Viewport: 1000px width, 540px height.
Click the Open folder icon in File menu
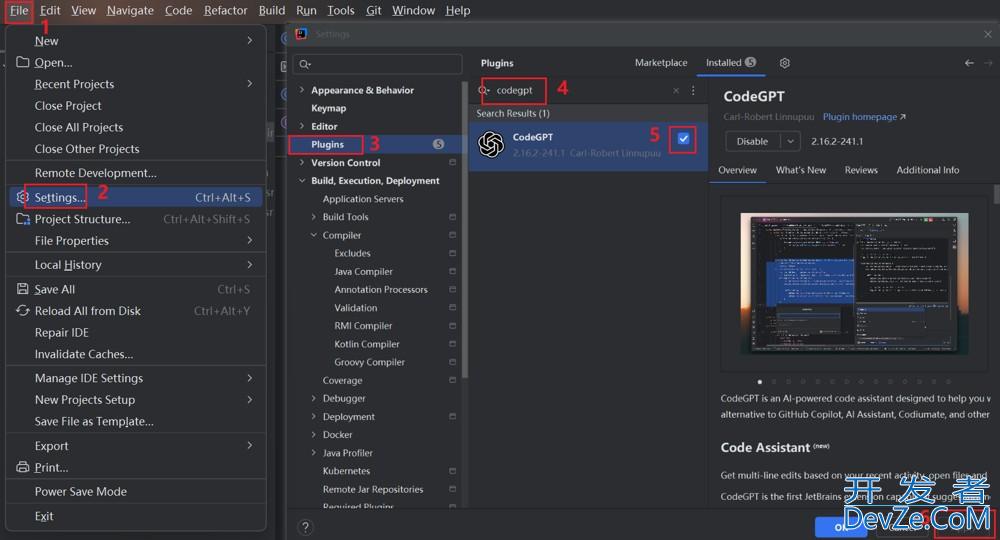(x=23, y=62)
